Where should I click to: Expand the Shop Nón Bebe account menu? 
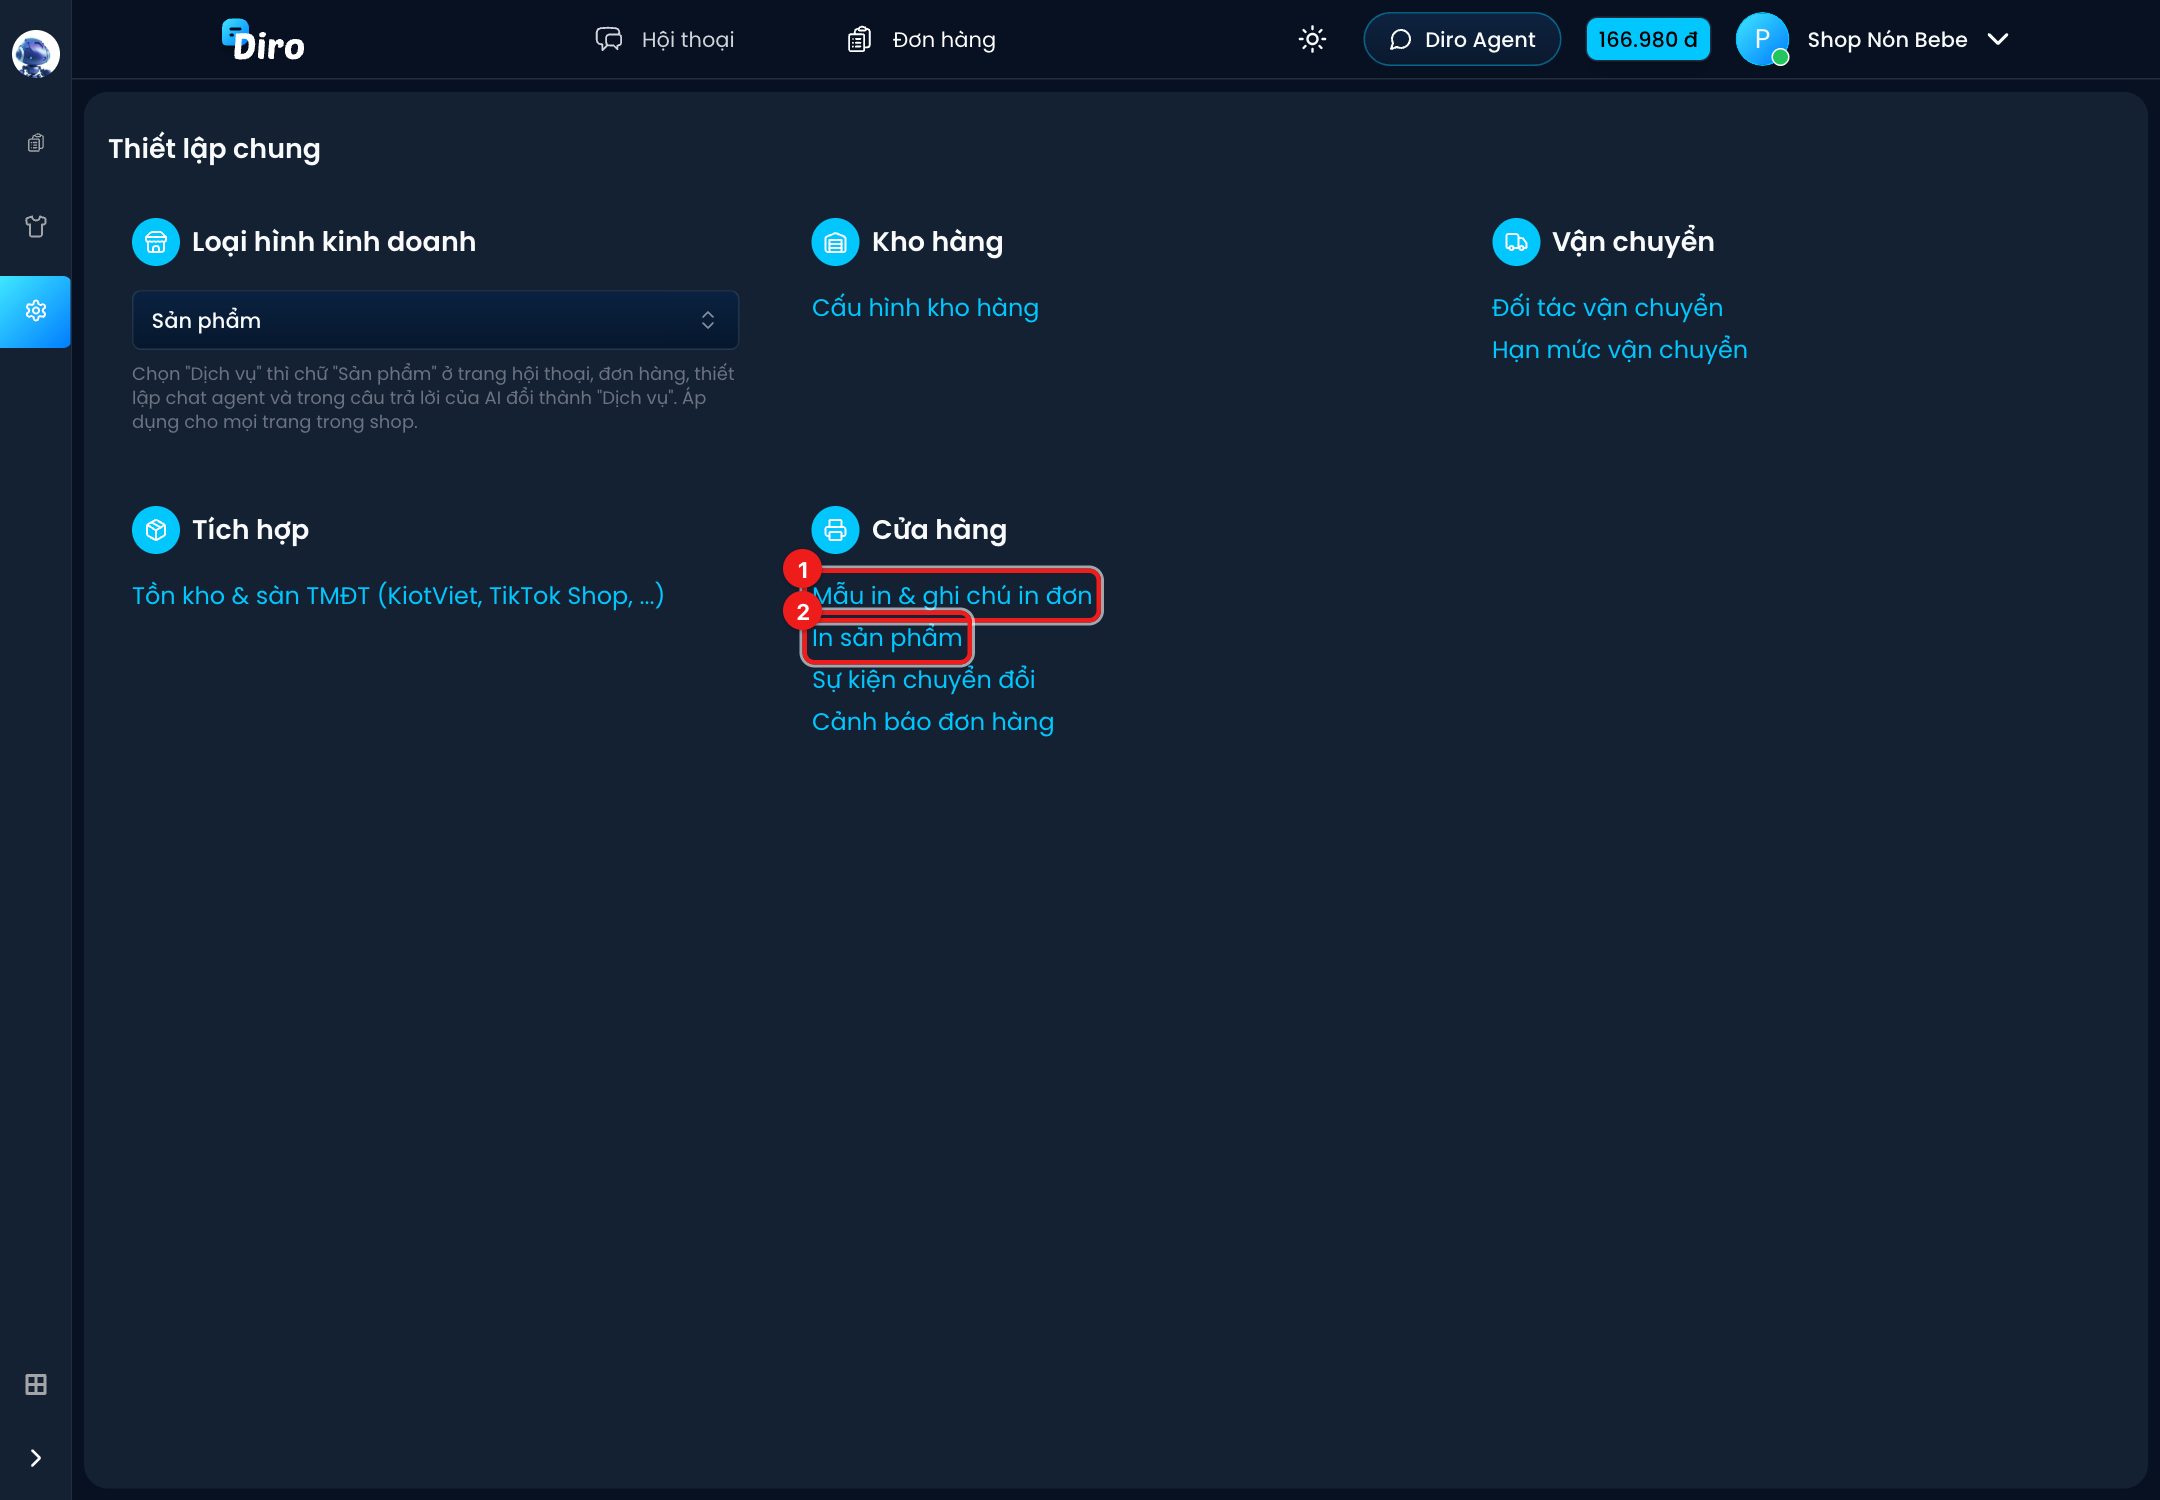pyautogui.click(x=1908, y=39)
